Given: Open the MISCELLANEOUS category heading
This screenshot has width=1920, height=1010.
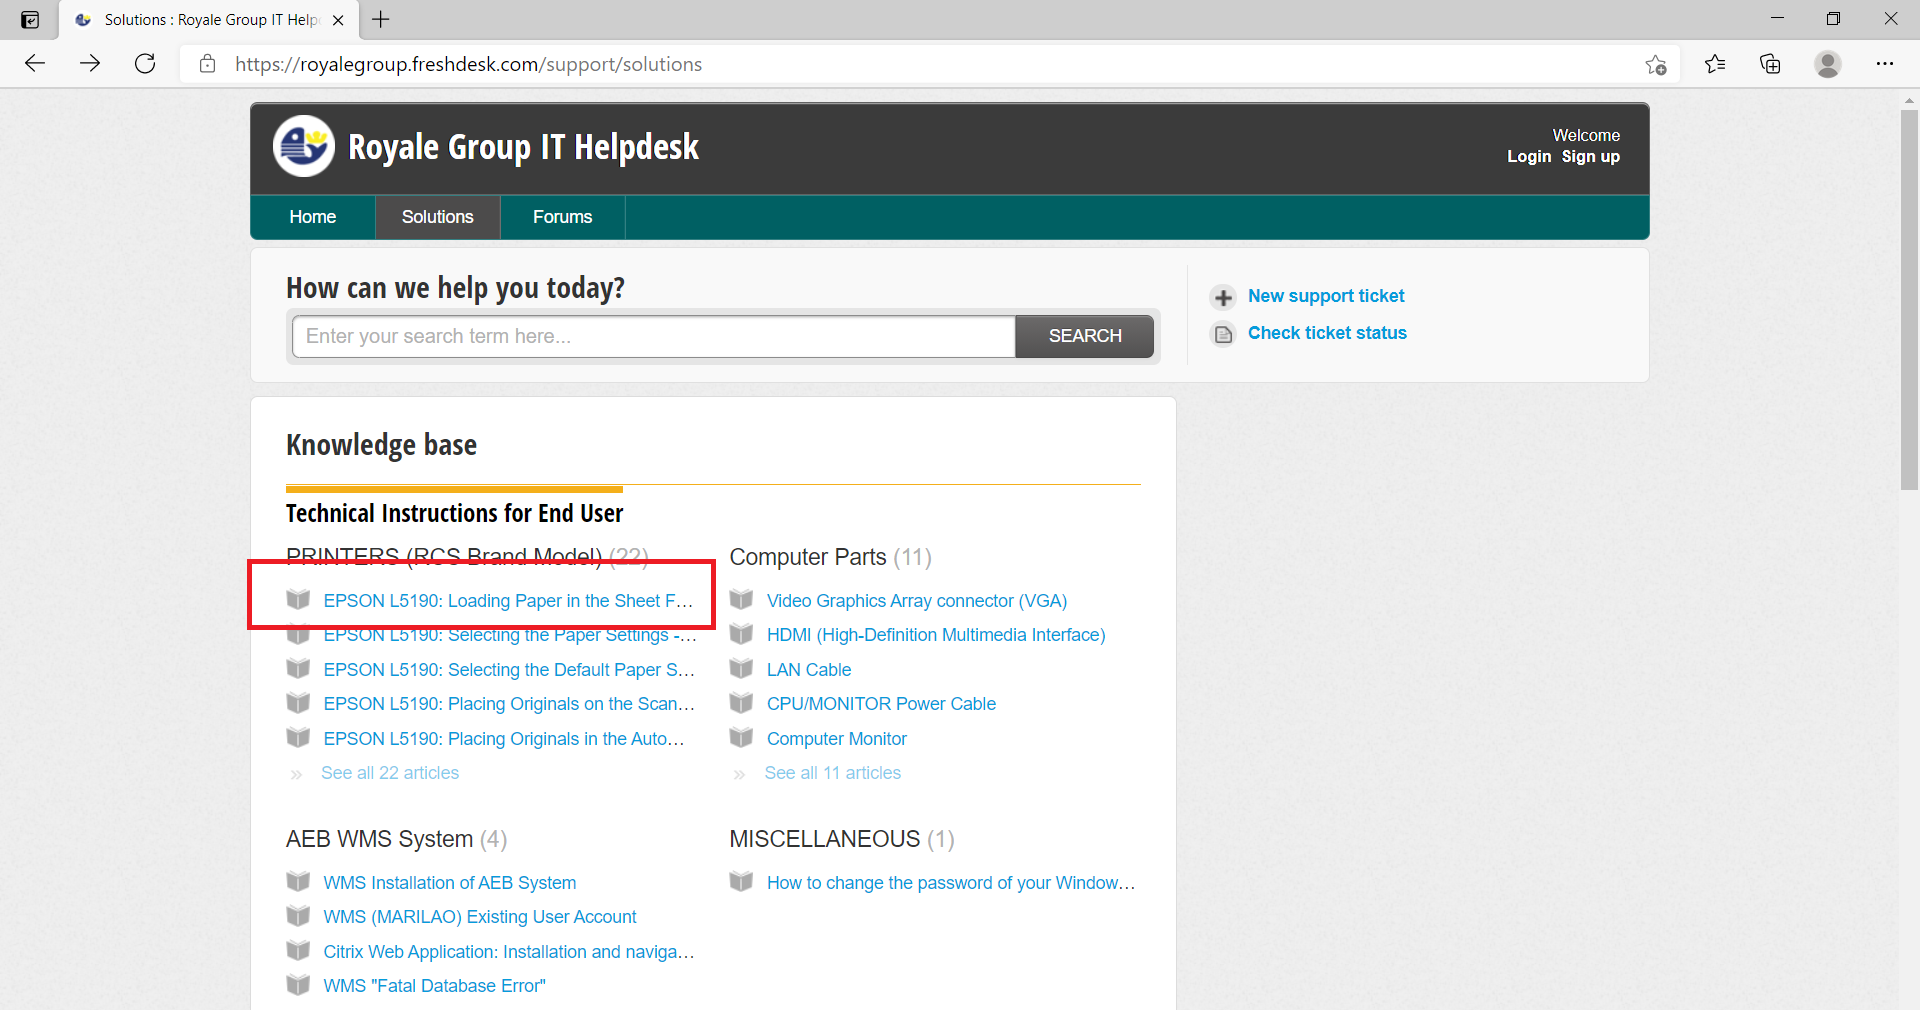Looking at the screenshot, I should coord(825,839).
